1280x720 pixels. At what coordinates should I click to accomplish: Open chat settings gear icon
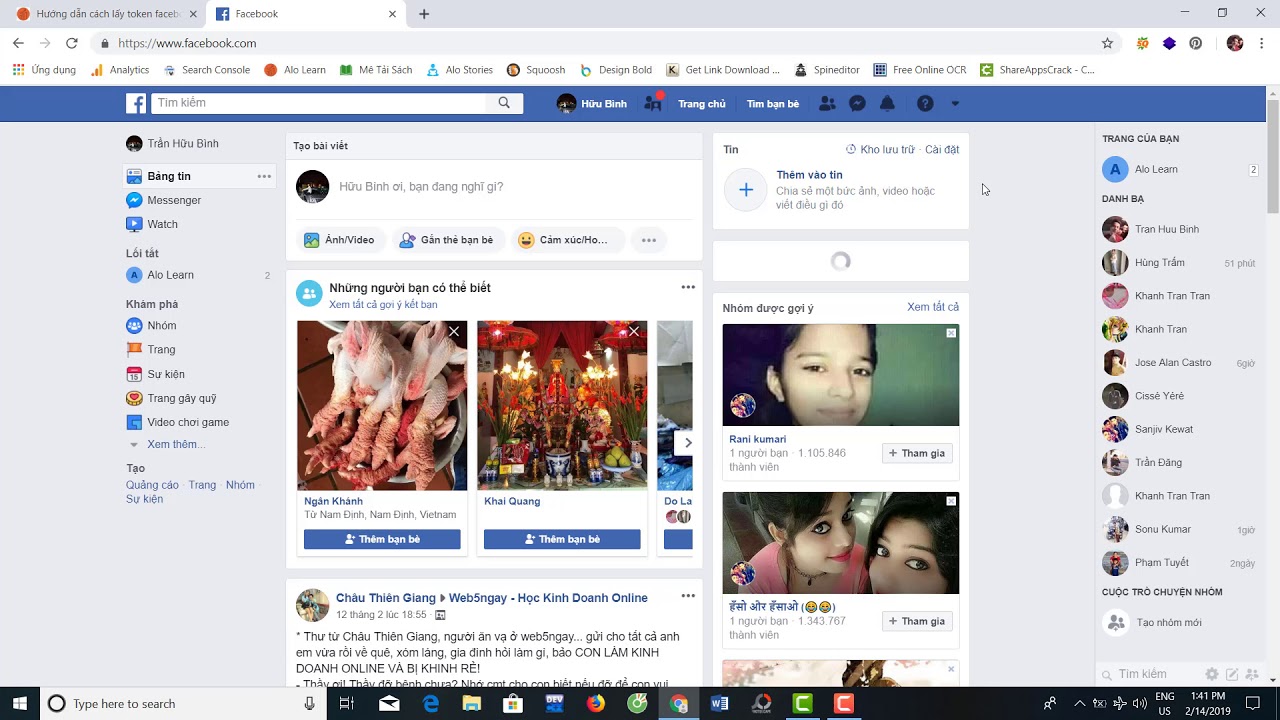point(1212,675)
